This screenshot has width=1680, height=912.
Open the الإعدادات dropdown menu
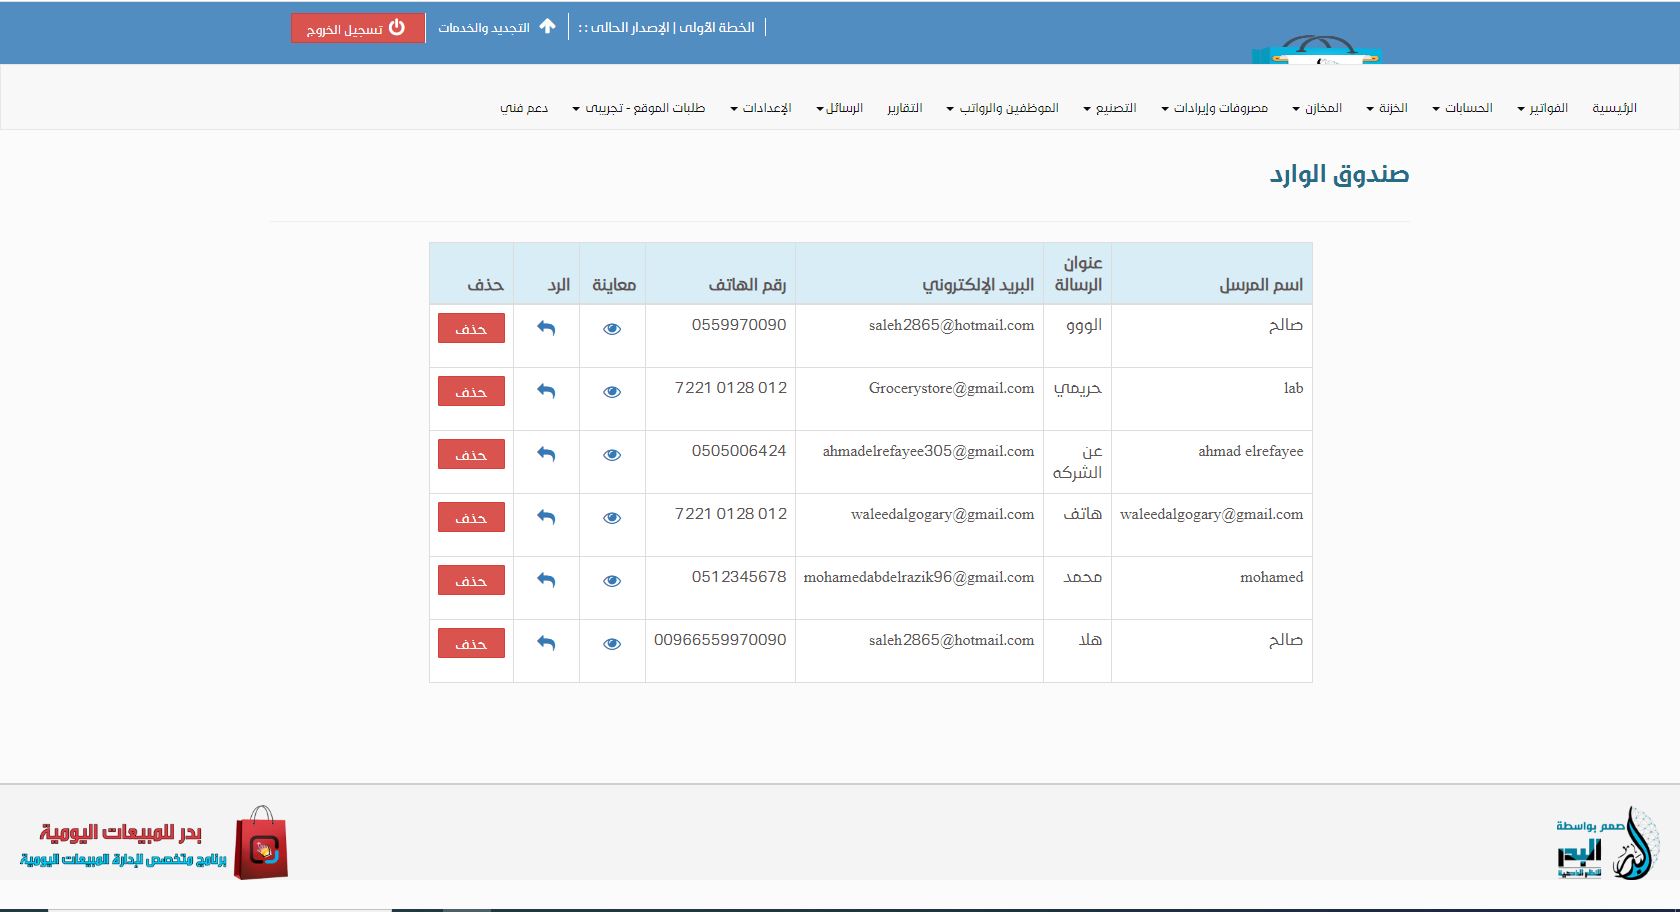[761, 108]
